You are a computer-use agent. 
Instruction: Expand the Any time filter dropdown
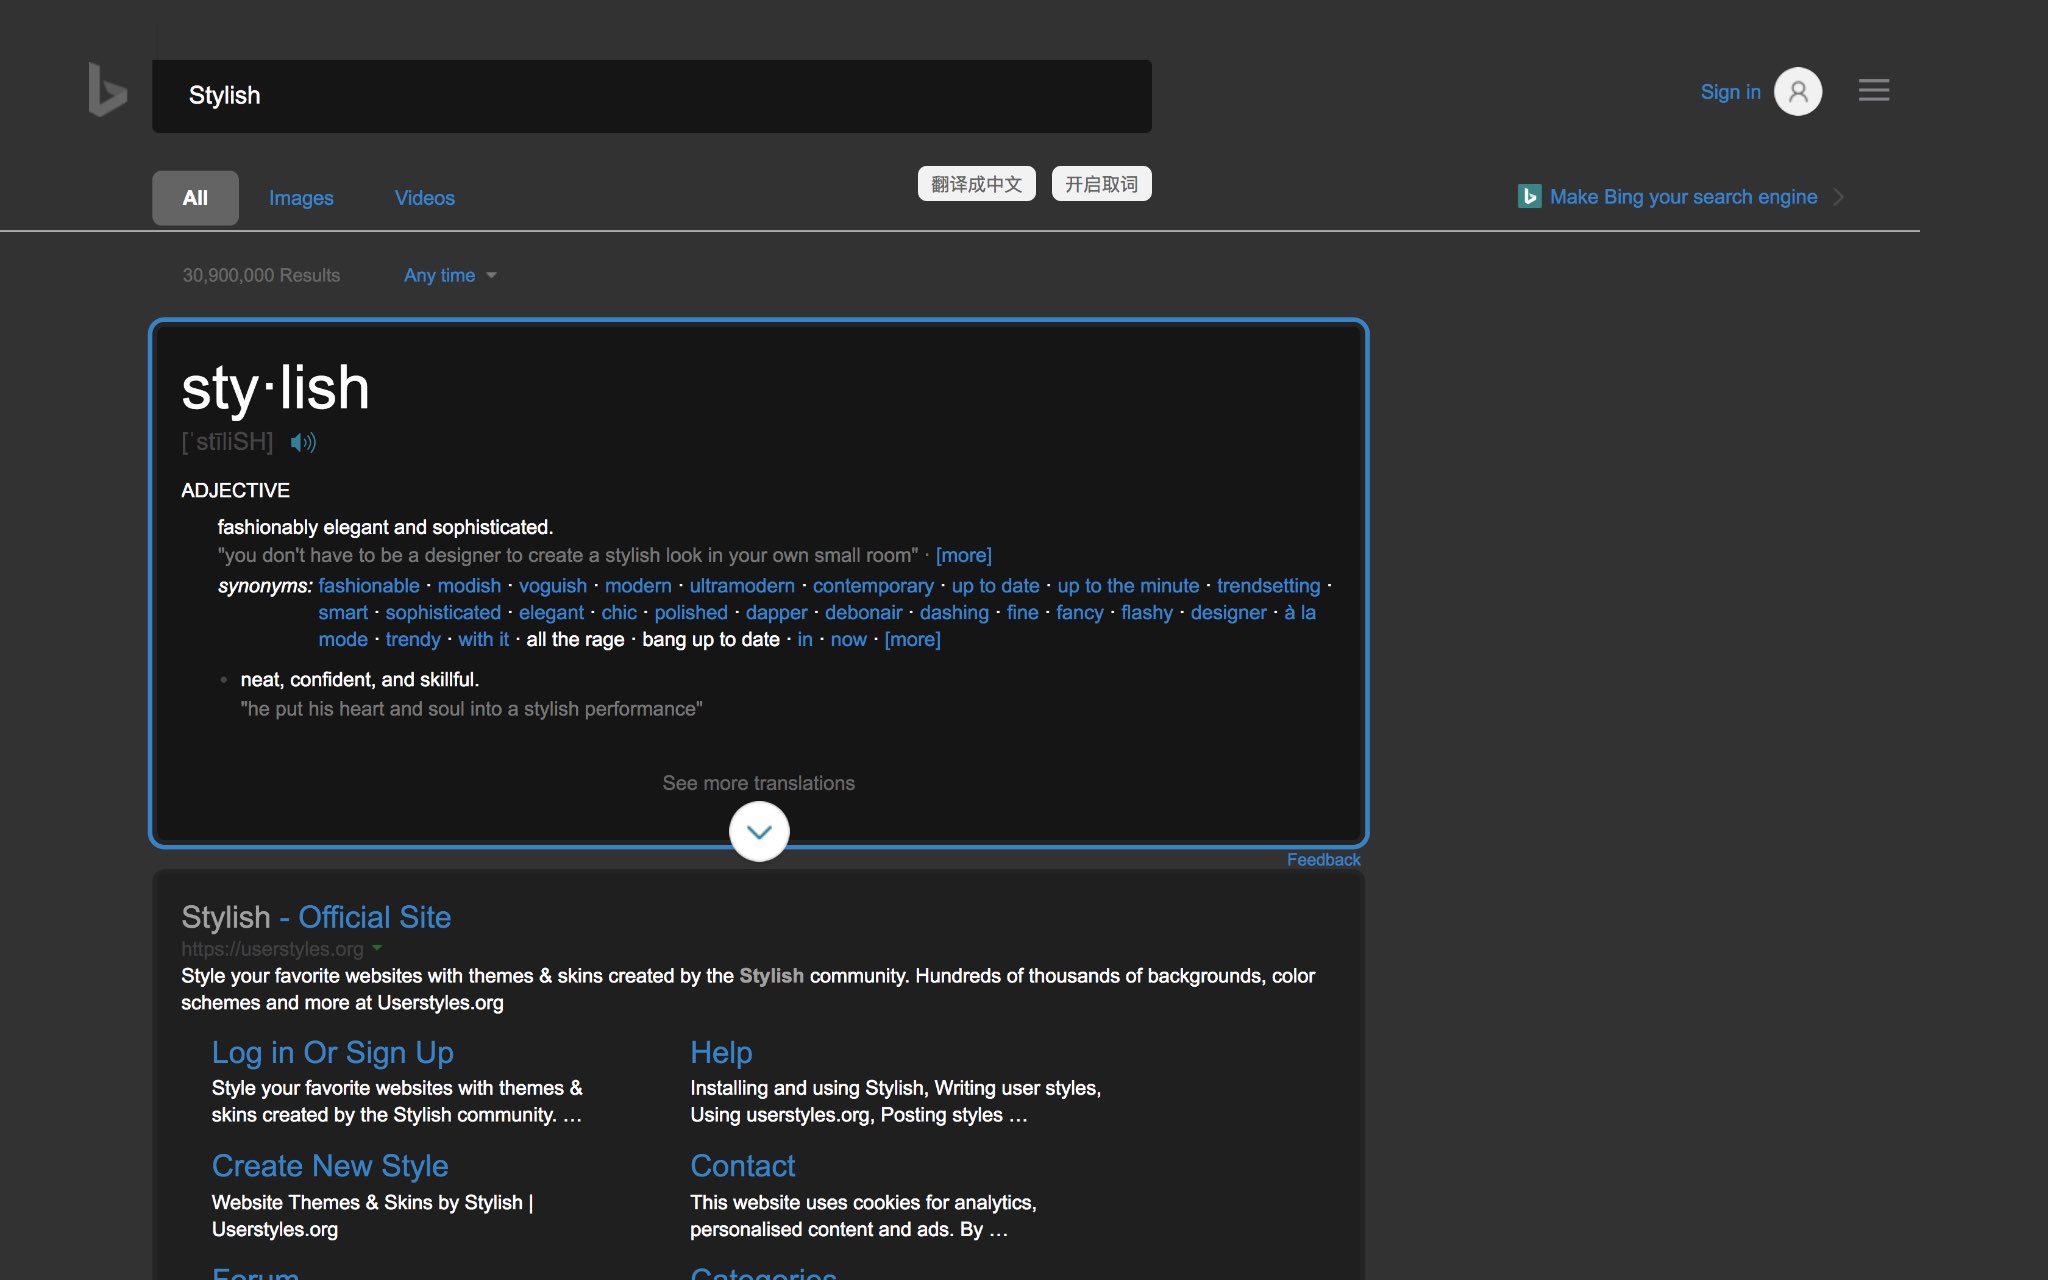(449, 275)
